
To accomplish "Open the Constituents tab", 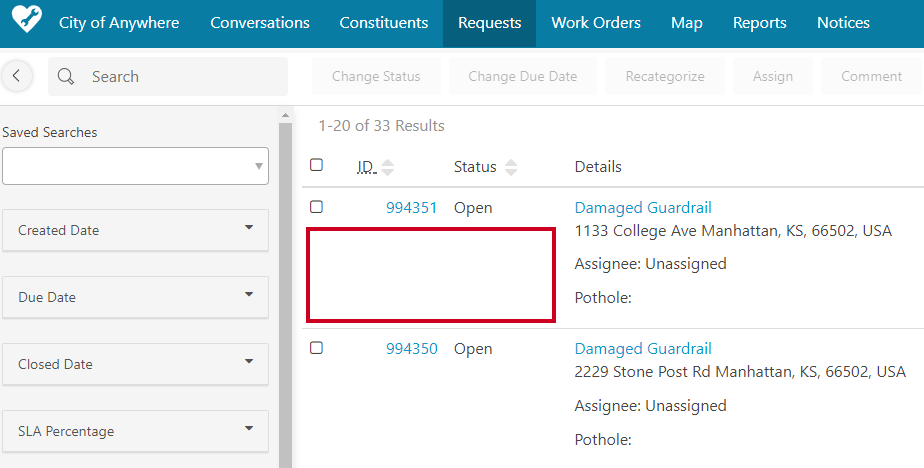I will coord(384,23).
